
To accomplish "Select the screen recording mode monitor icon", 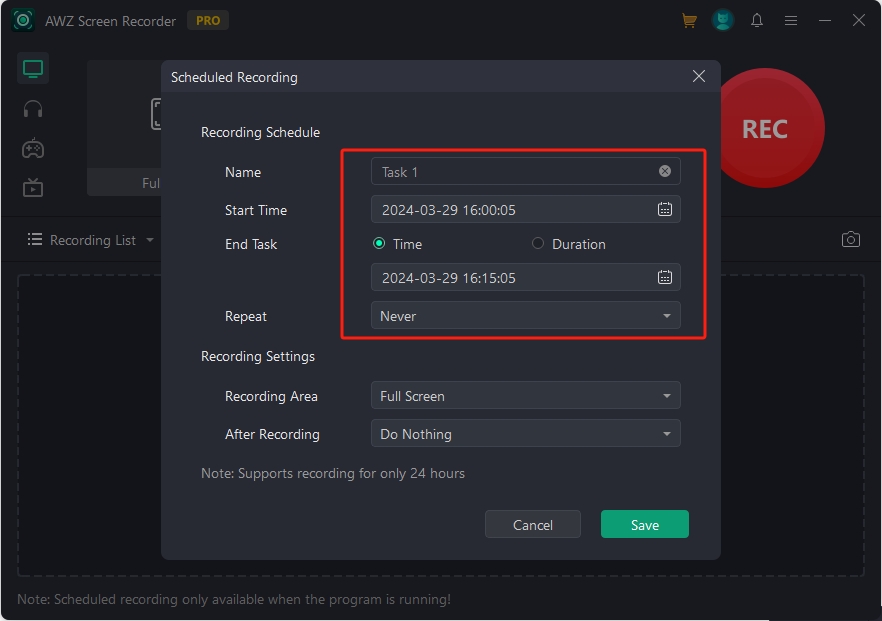I will point(33,69).
